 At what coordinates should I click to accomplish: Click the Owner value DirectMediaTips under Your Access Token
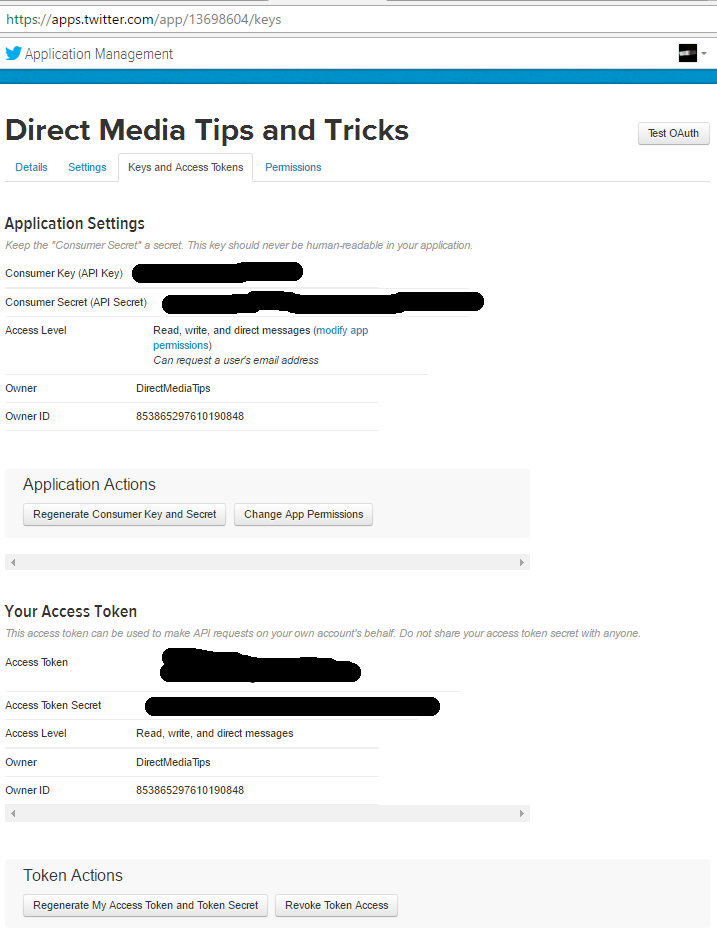(x=173, y=762)
